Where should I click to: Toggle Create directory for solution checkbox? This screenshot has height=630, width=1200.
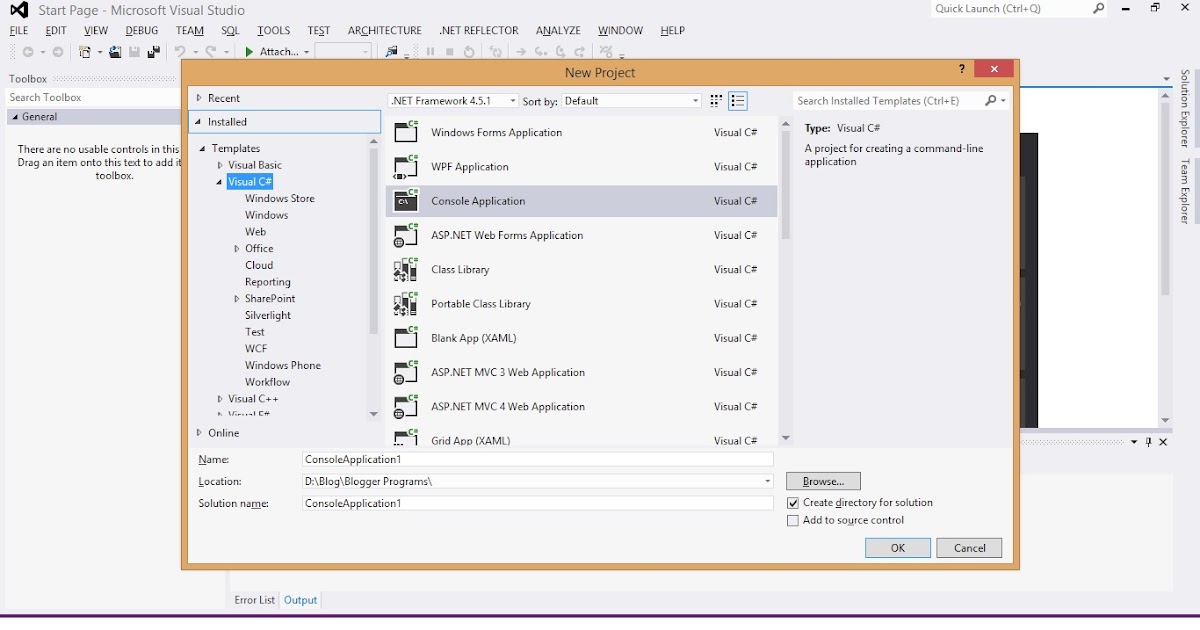click(793, 503)
